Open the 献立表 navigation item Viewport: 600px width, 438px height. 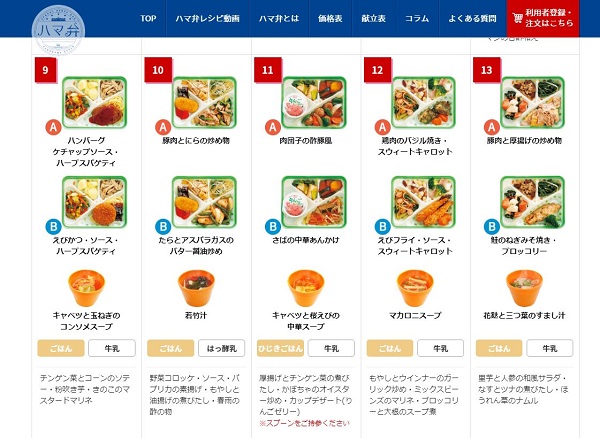[373, 18]
